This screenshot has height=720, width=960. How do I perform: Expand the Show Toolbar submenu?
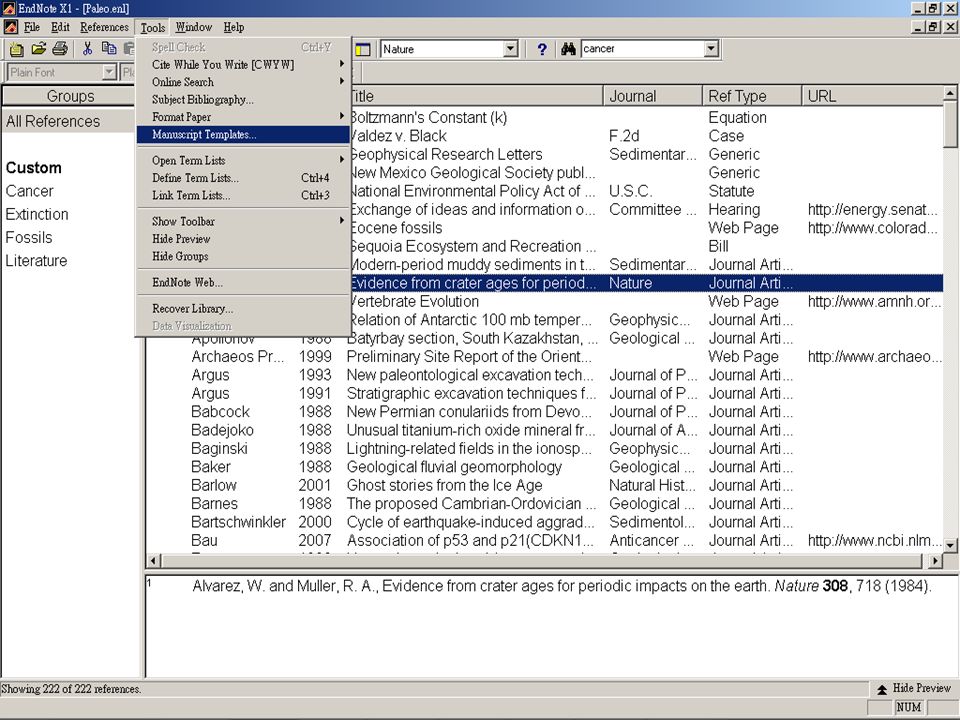tap(243, 221)
